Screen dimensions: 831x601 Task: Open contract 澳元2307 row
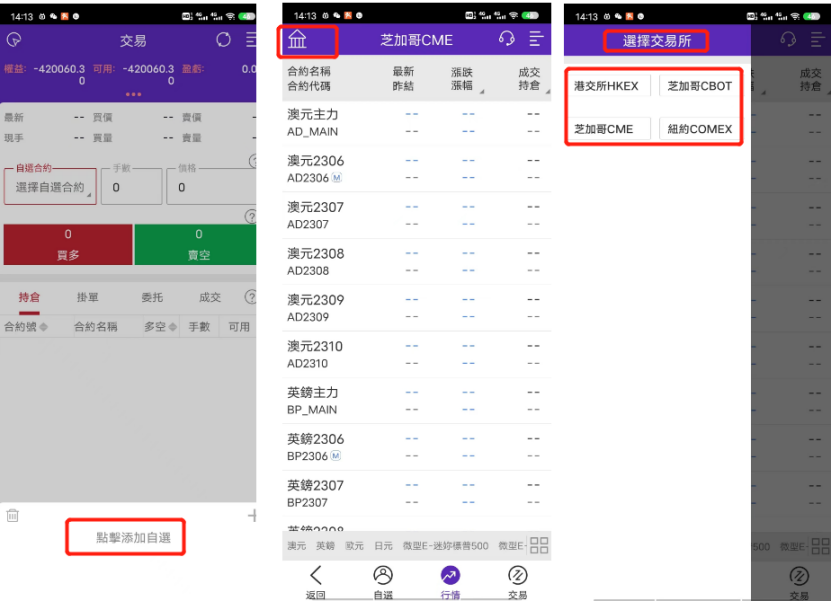tap(417, 215)
